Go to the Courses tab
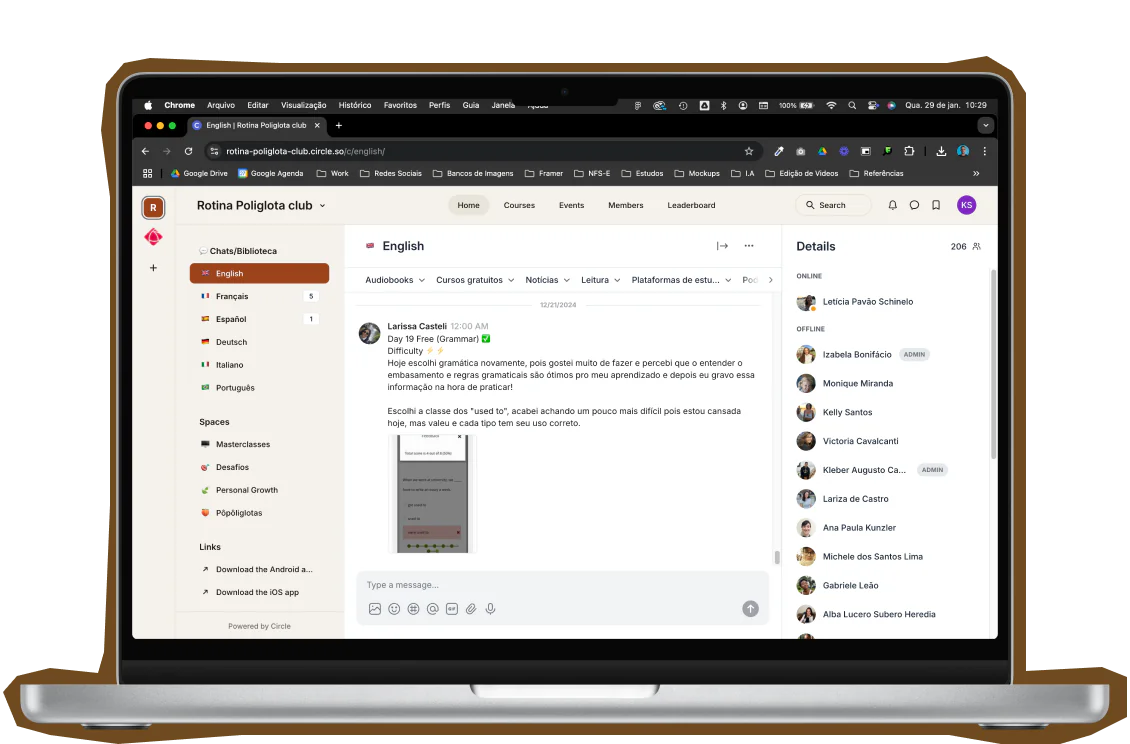Image resolution: width=1130 pixels, height=744 pixels. coord(519,205)
